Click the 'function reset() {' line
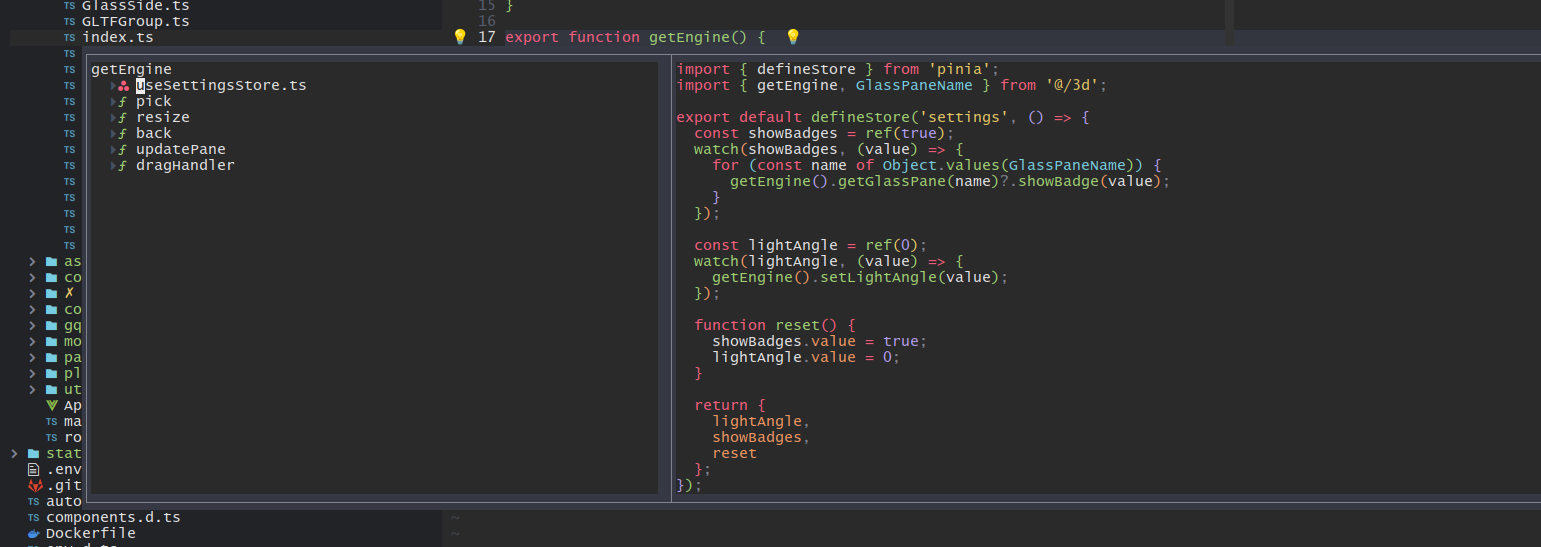Image resolution: width=1541 pixels, height=547 pixels. point(775,325)
